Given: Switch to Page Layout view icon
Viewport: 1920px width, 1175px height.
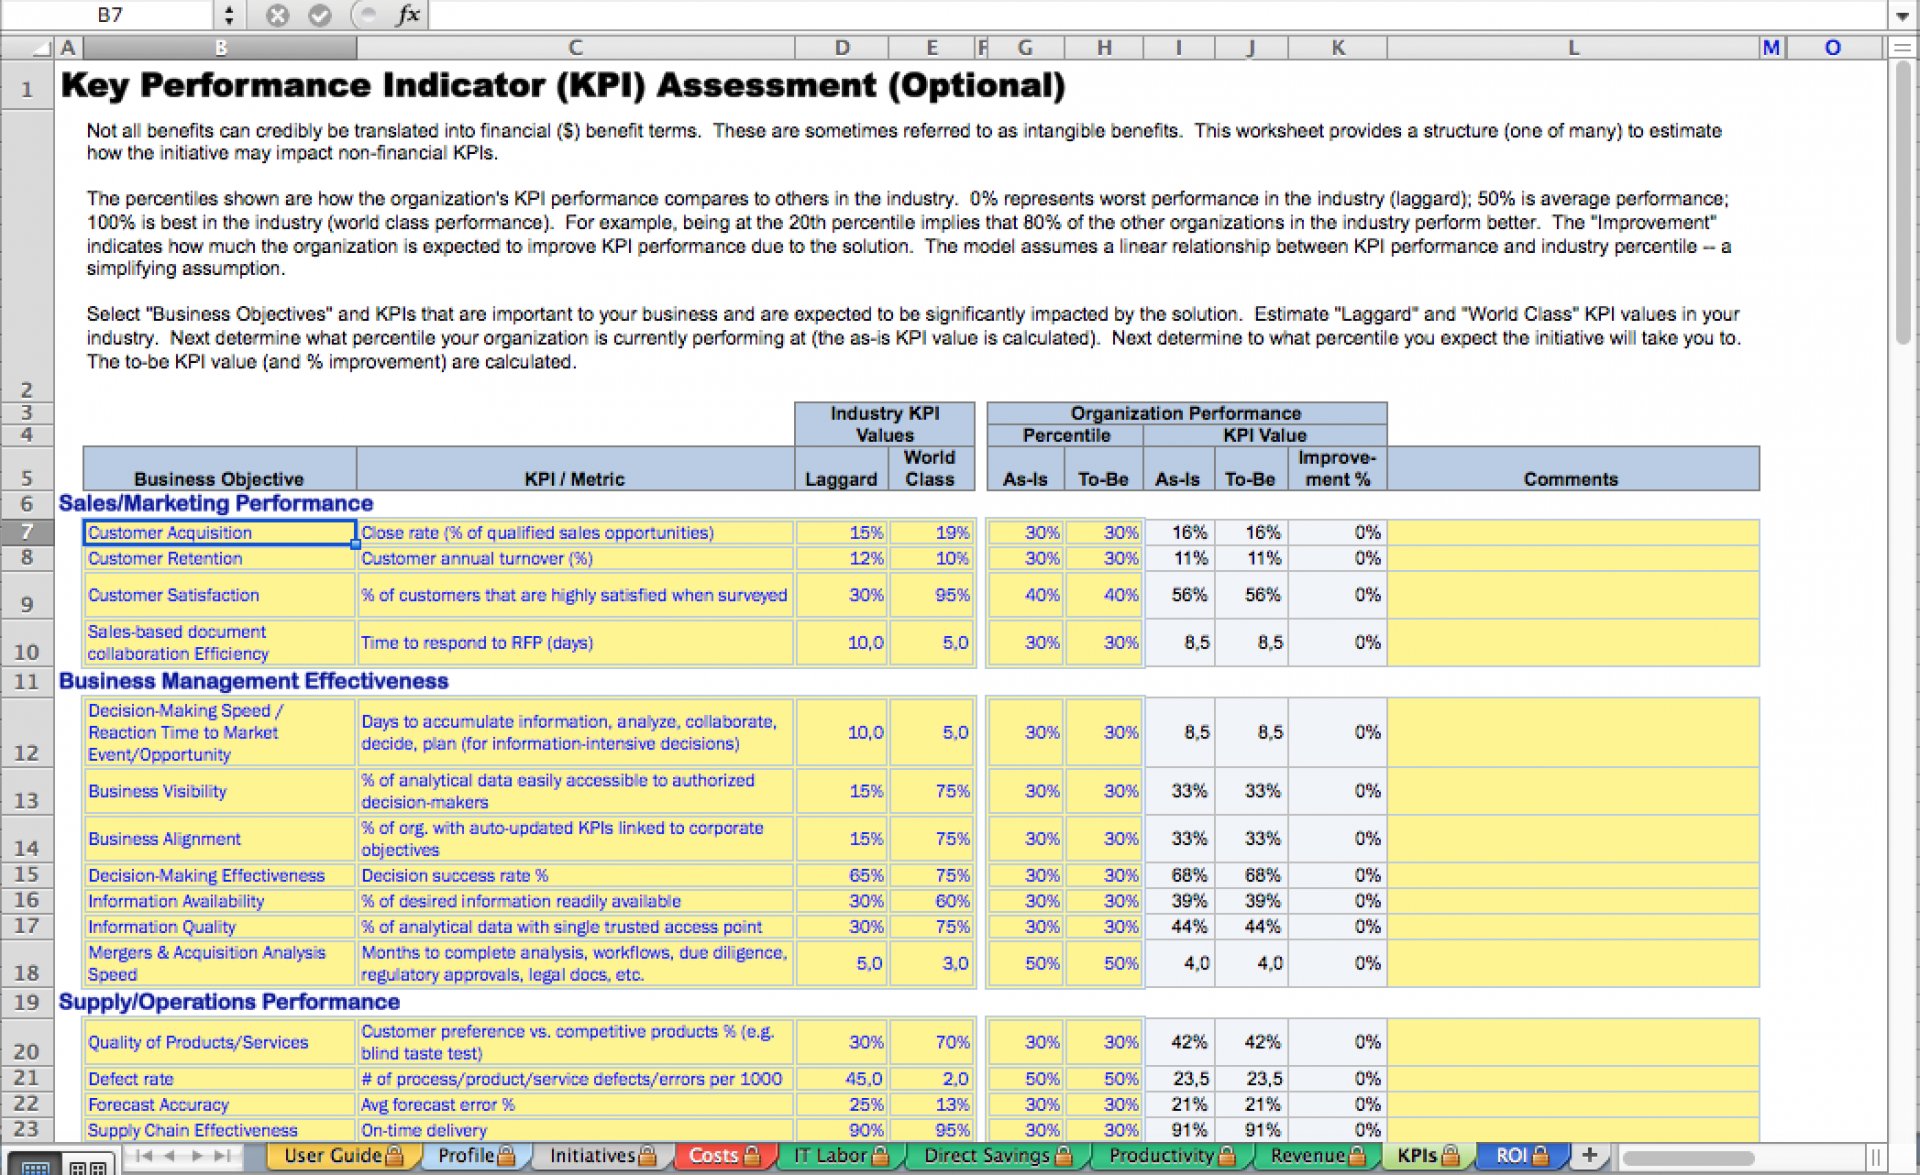Looking at the screenshot, I should [88, 1167].
